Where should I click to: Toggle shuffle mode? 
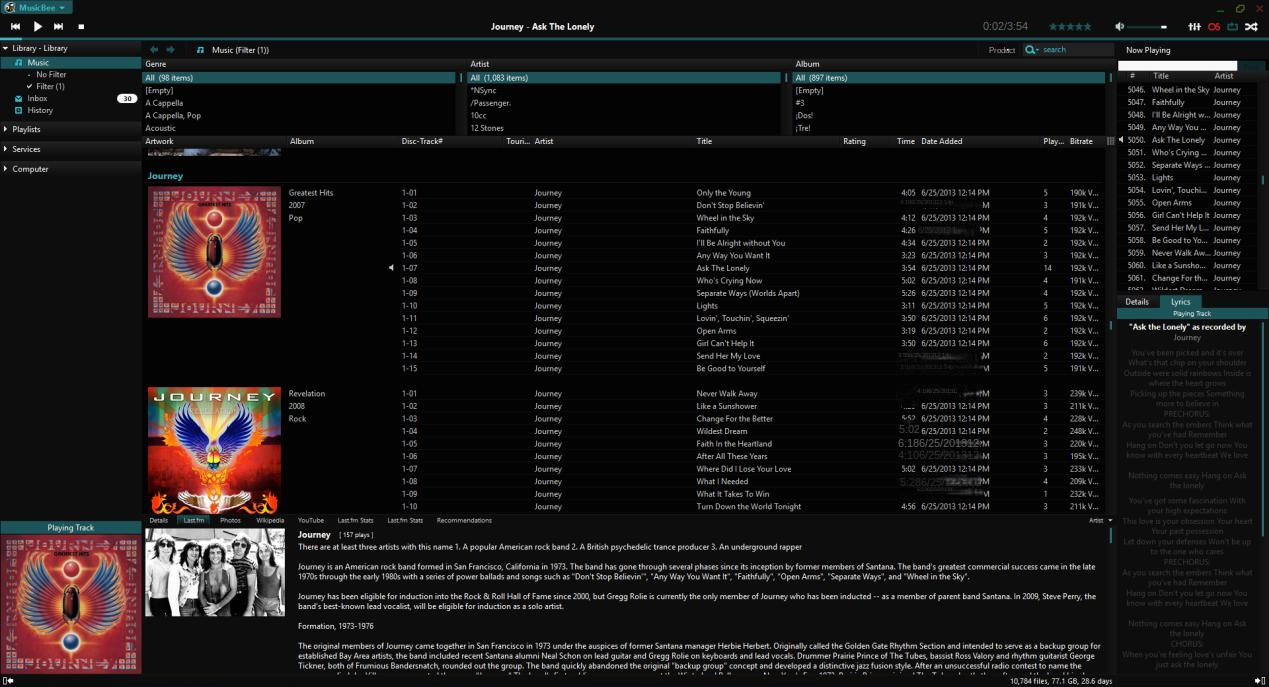(x=1251, y=26)
